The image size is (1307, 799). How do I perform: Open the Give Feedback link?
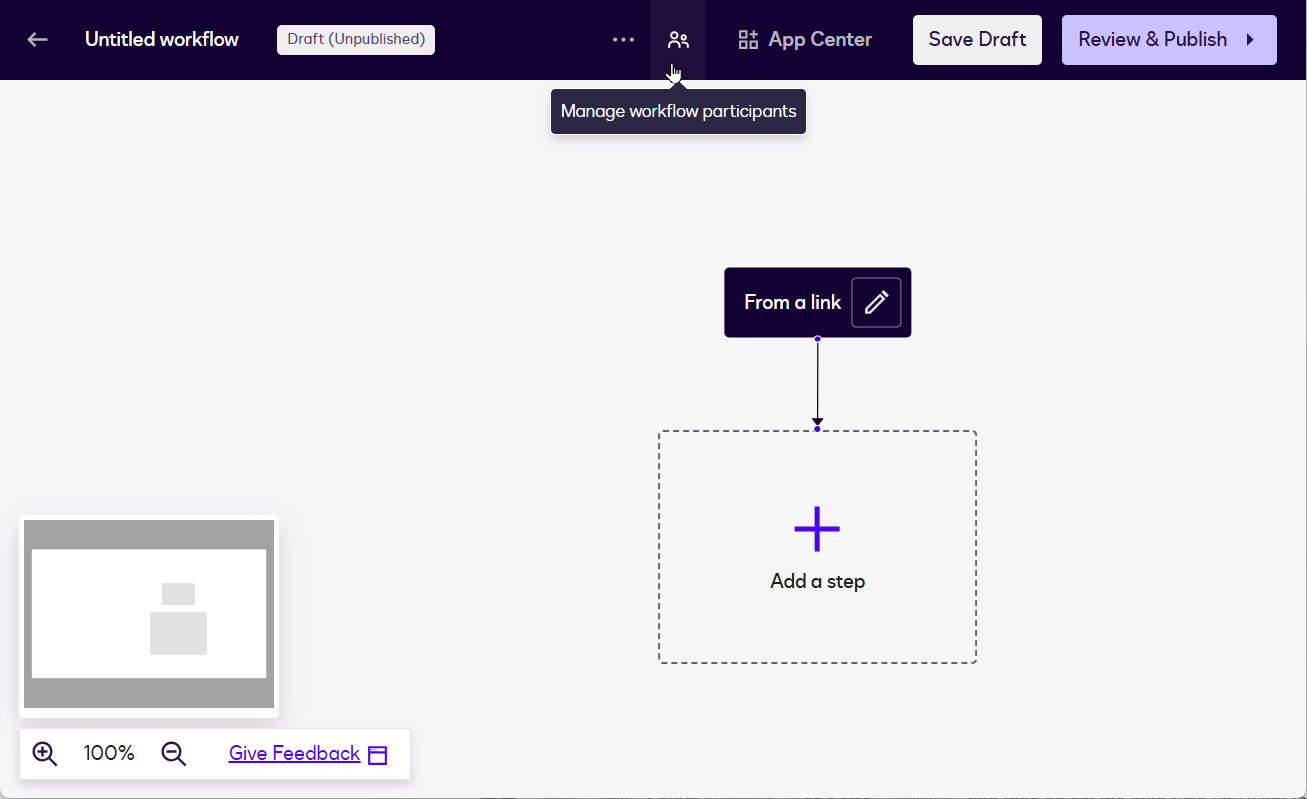pos(294,753)
